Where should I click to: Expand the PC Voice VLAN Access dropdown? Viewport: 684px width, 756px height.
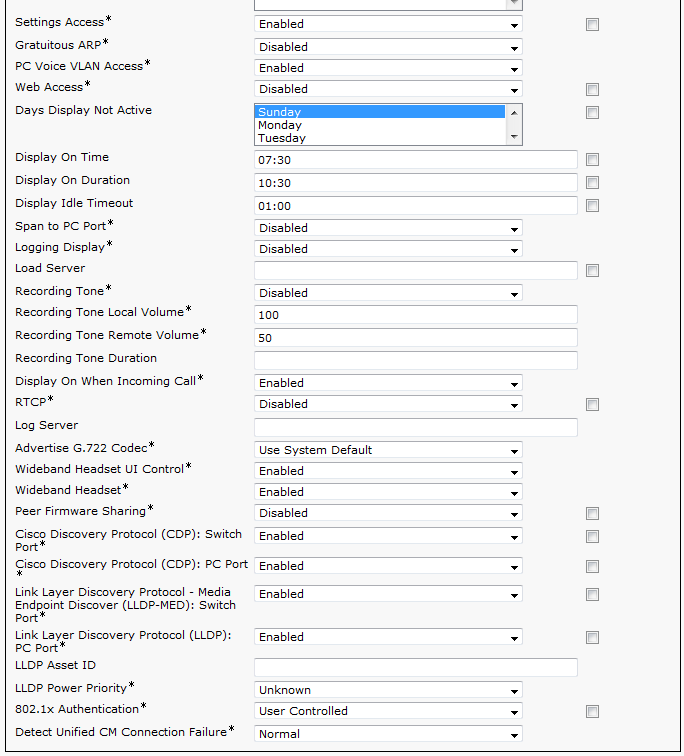(x=388, y=68)
